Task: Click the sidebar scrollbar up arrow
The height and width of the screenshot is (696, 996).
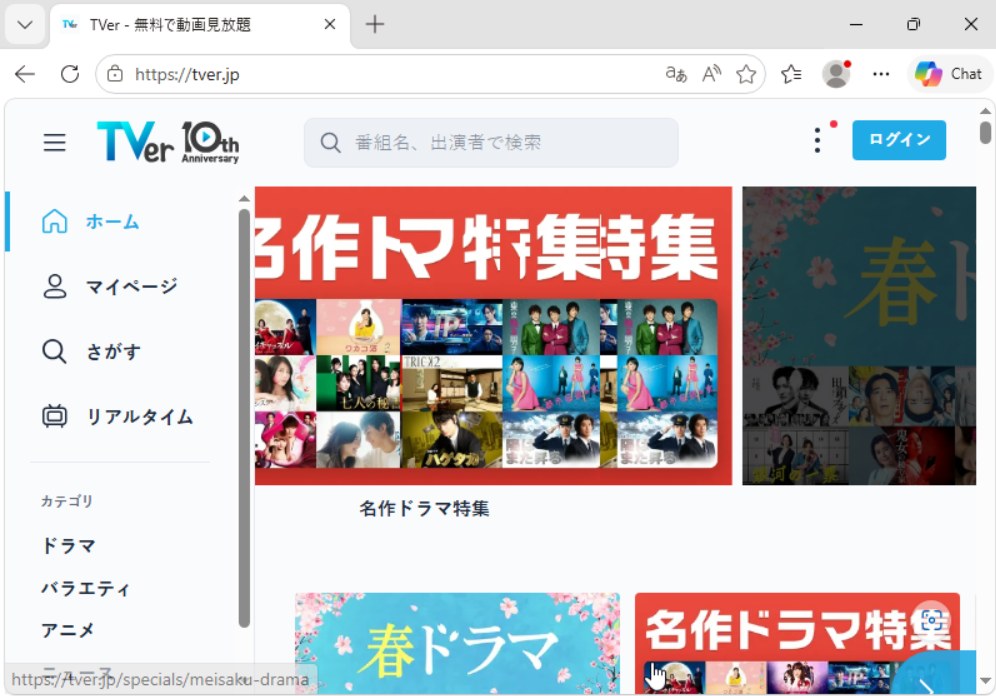Action: pos(244,199)
